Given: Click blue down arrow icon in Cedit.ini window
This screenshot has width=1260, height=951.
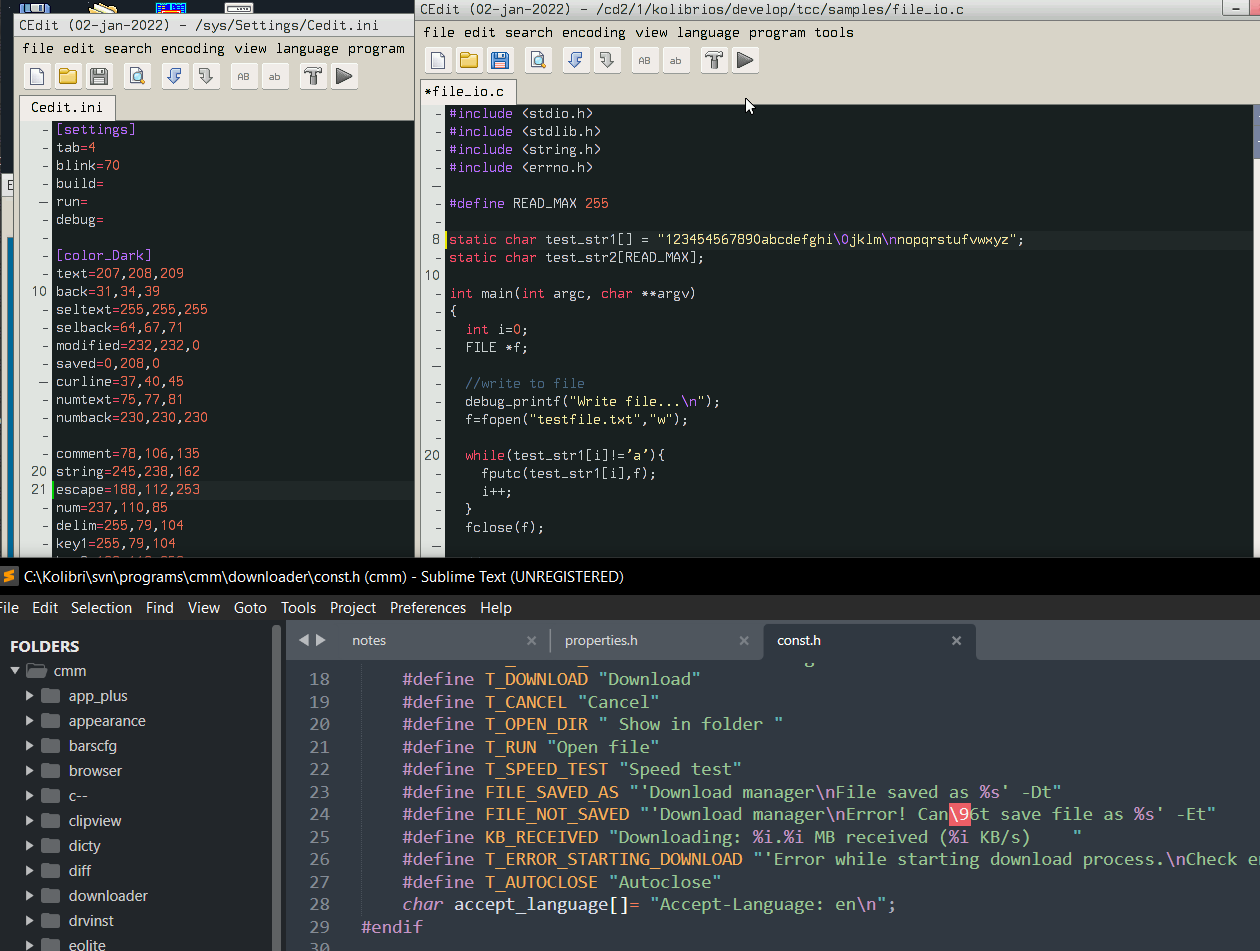Looking at the screenshot, I should 175,76.
